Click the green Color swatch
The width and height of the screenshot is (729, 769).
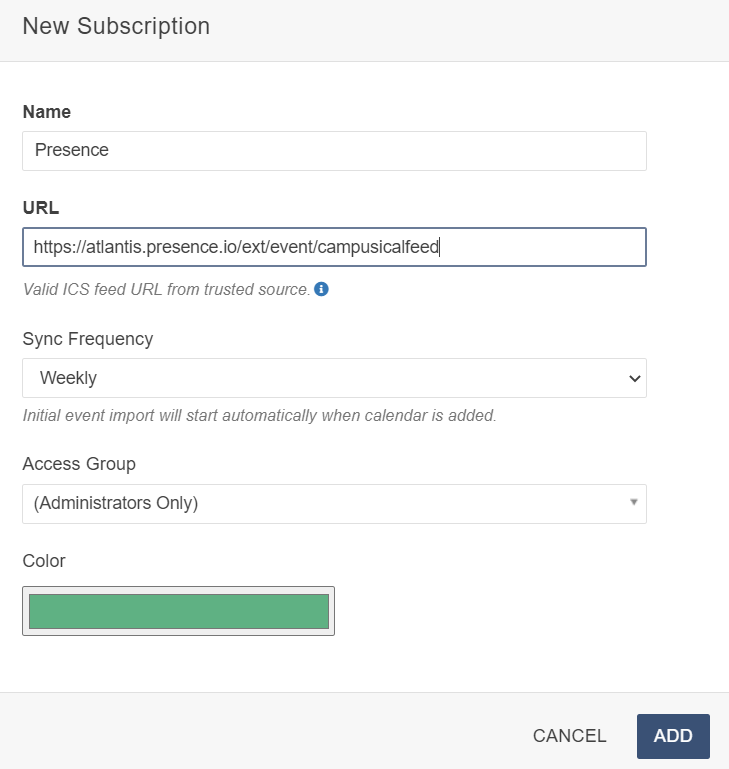[x=178, y=611]
